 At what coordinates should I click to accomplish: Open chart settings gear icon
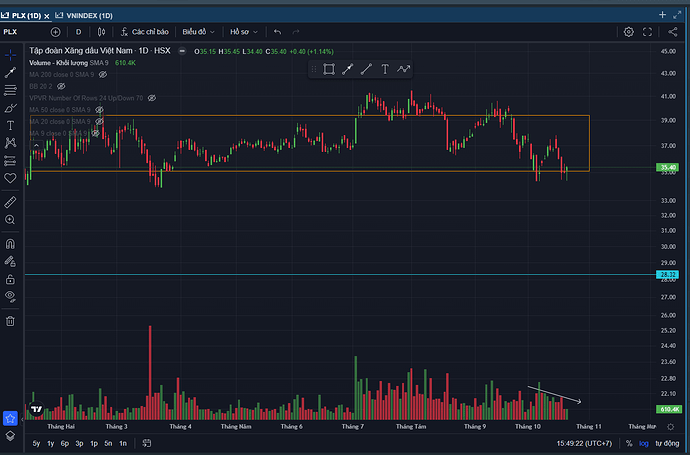coord(629,32)
